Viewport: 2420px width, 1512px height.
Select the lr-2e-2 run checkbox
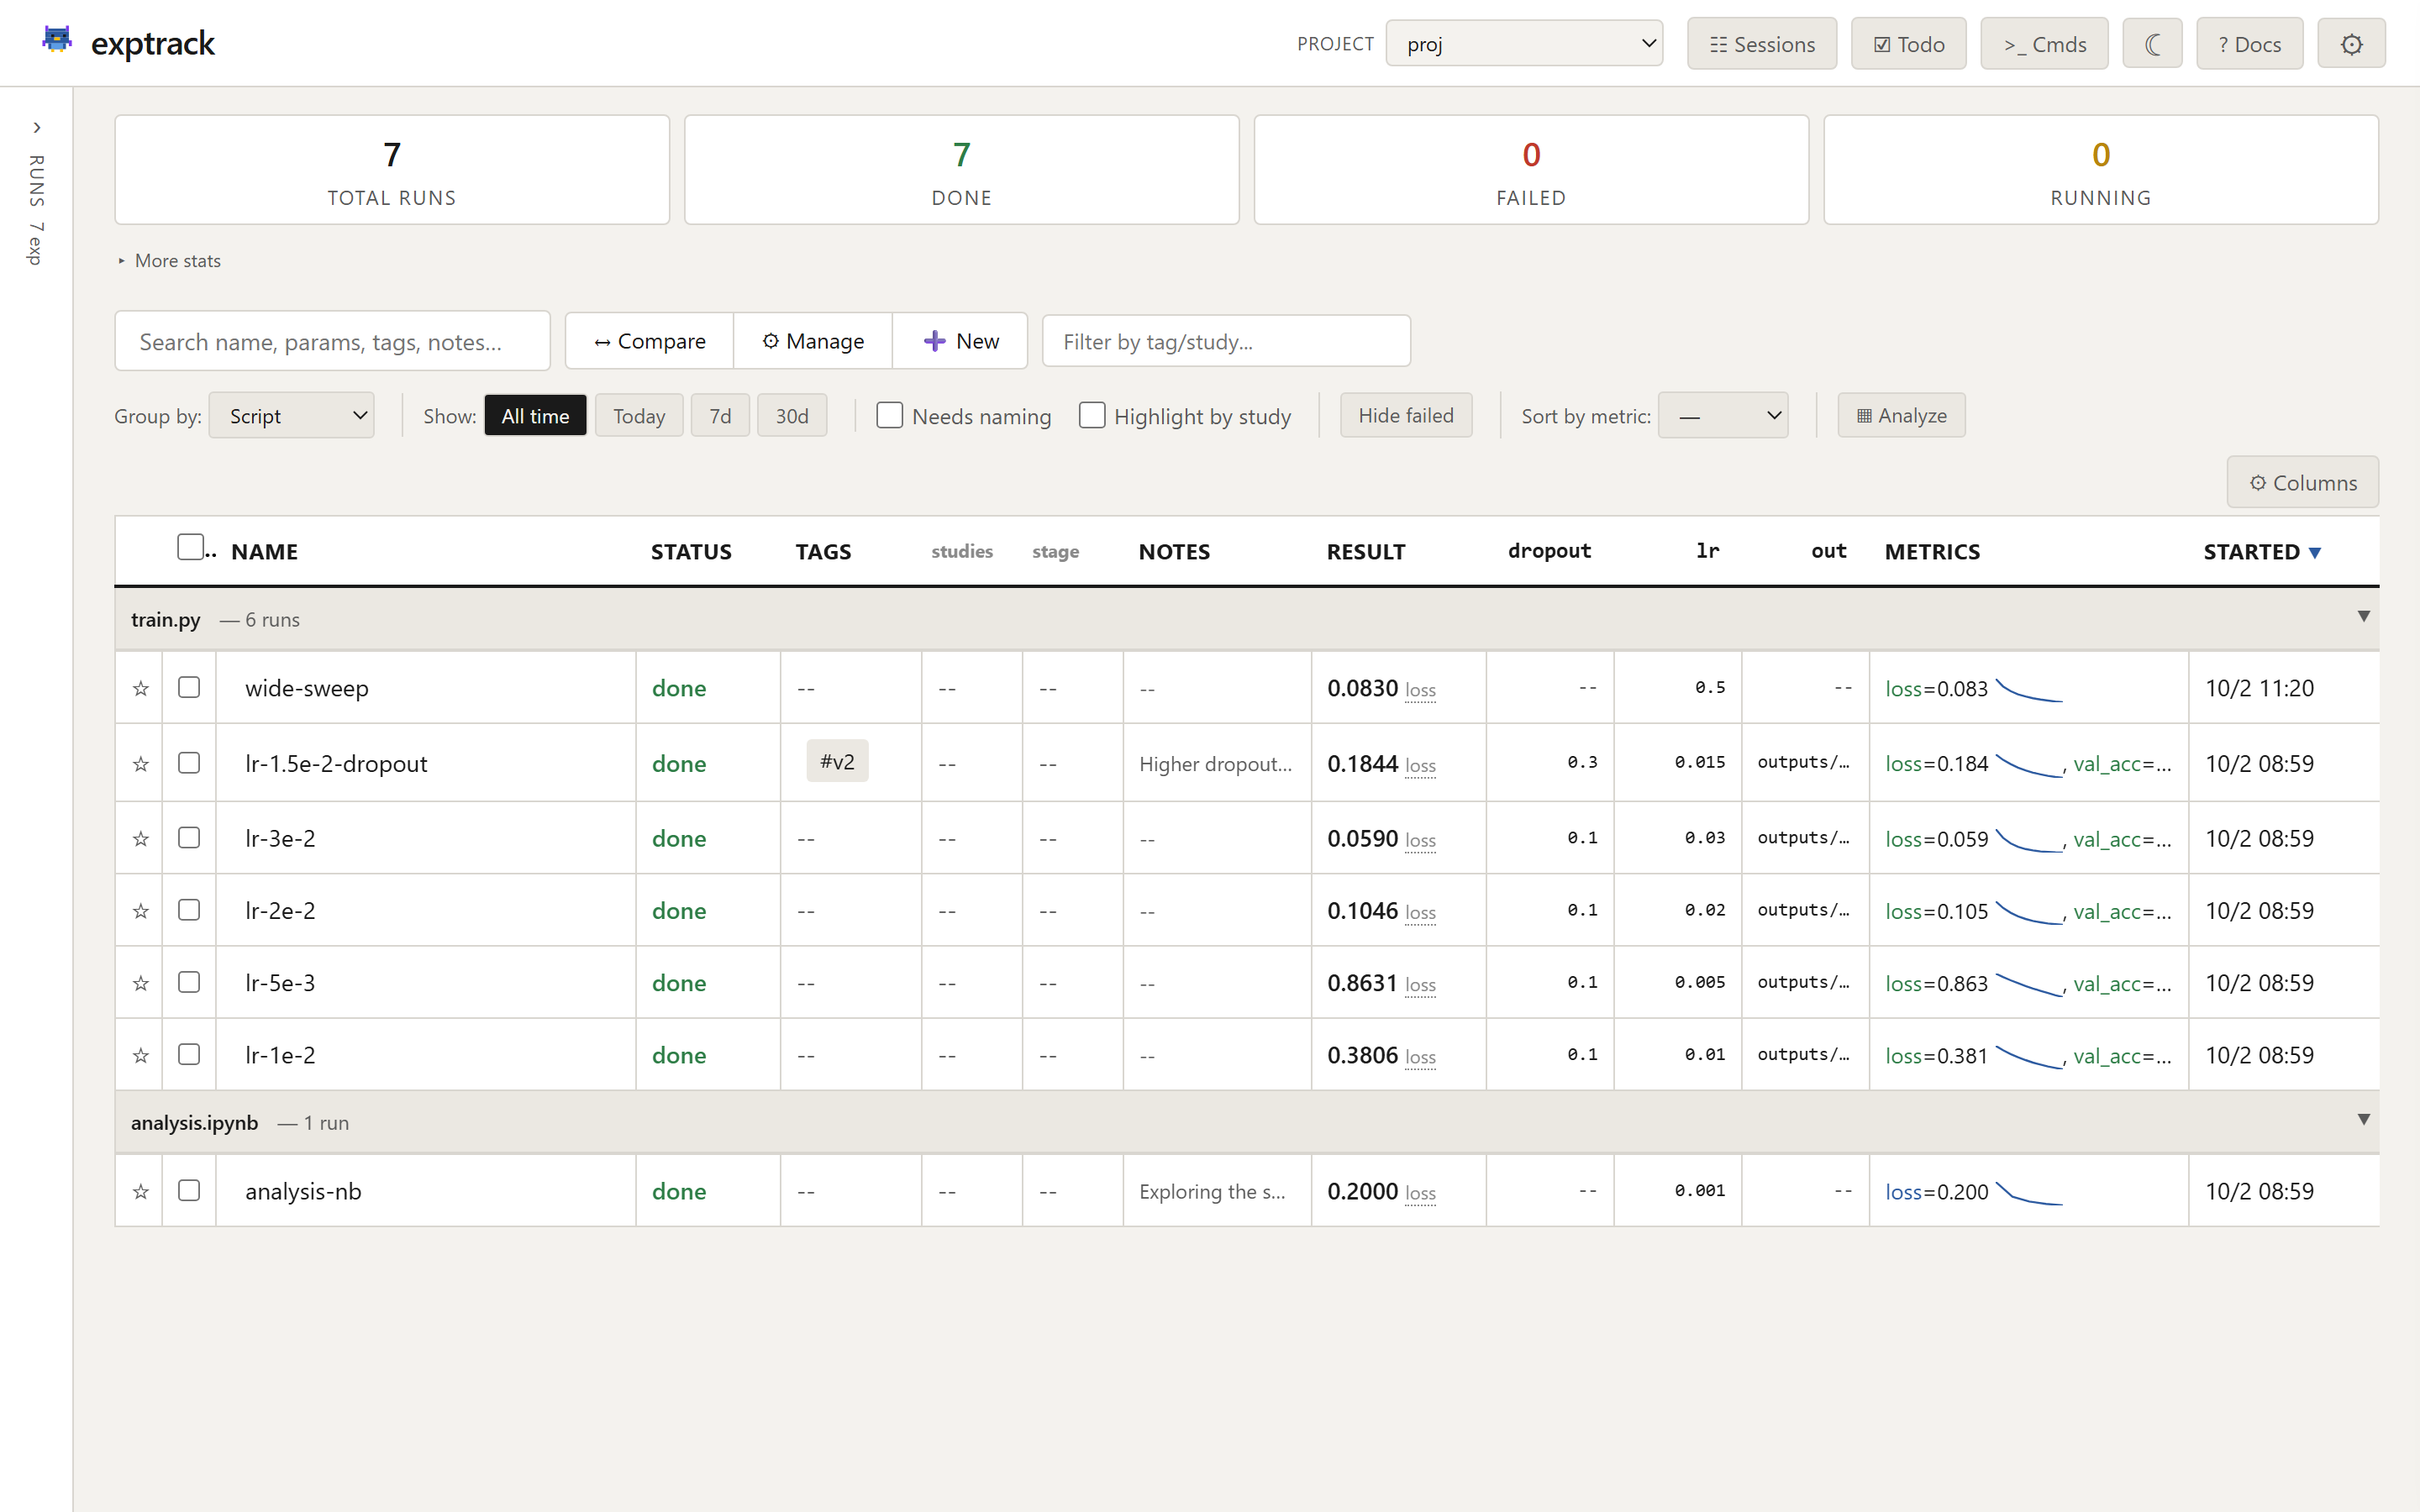(189, 910)
